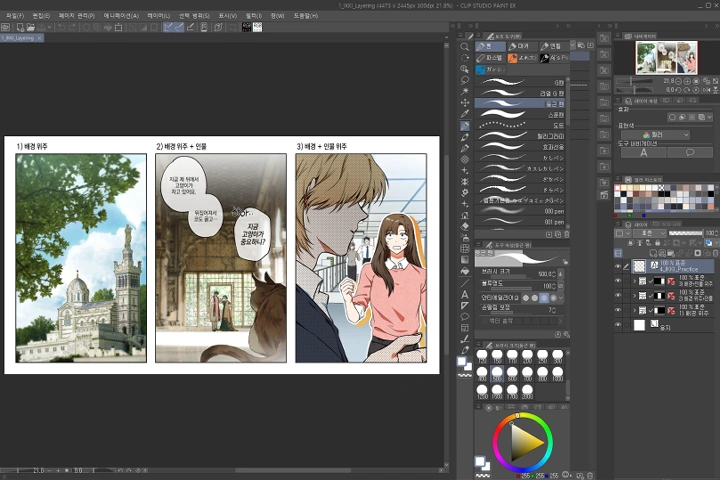Open the 편집(E) menu

[x=41, y=16]
